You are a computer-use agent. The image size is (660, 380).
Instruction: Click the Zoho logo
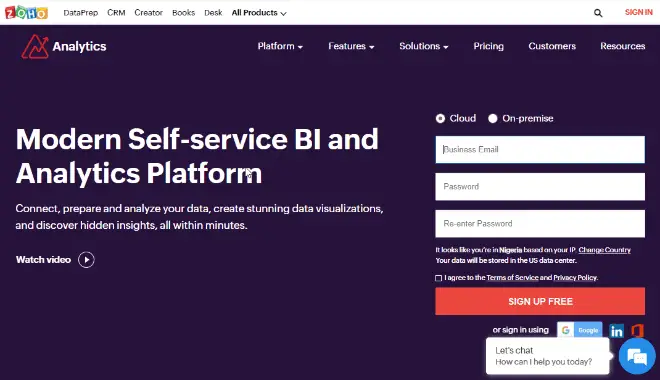pos(26,13)
